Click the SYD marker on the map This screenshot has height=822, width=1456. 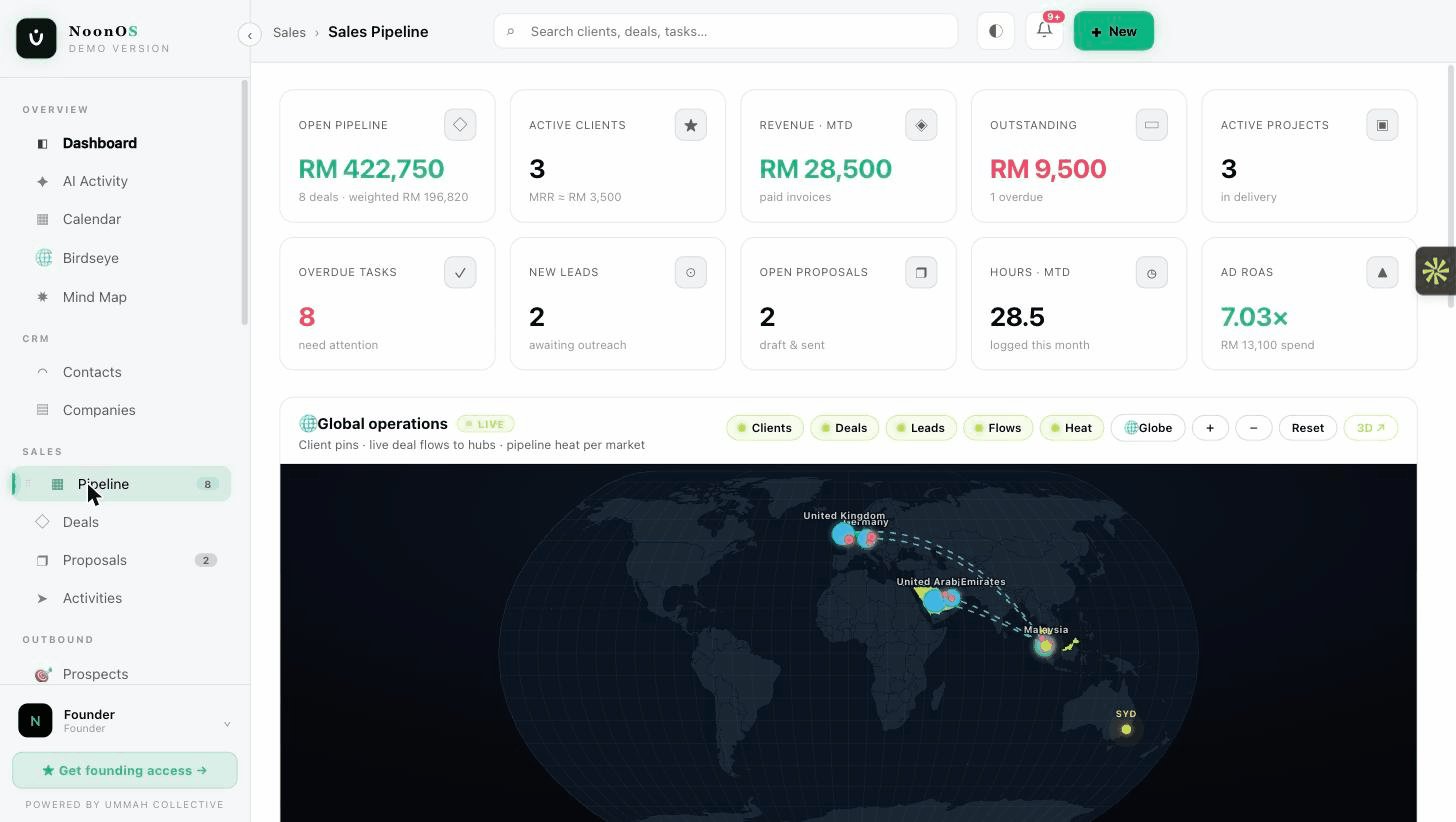click(x=1126, y=729)
